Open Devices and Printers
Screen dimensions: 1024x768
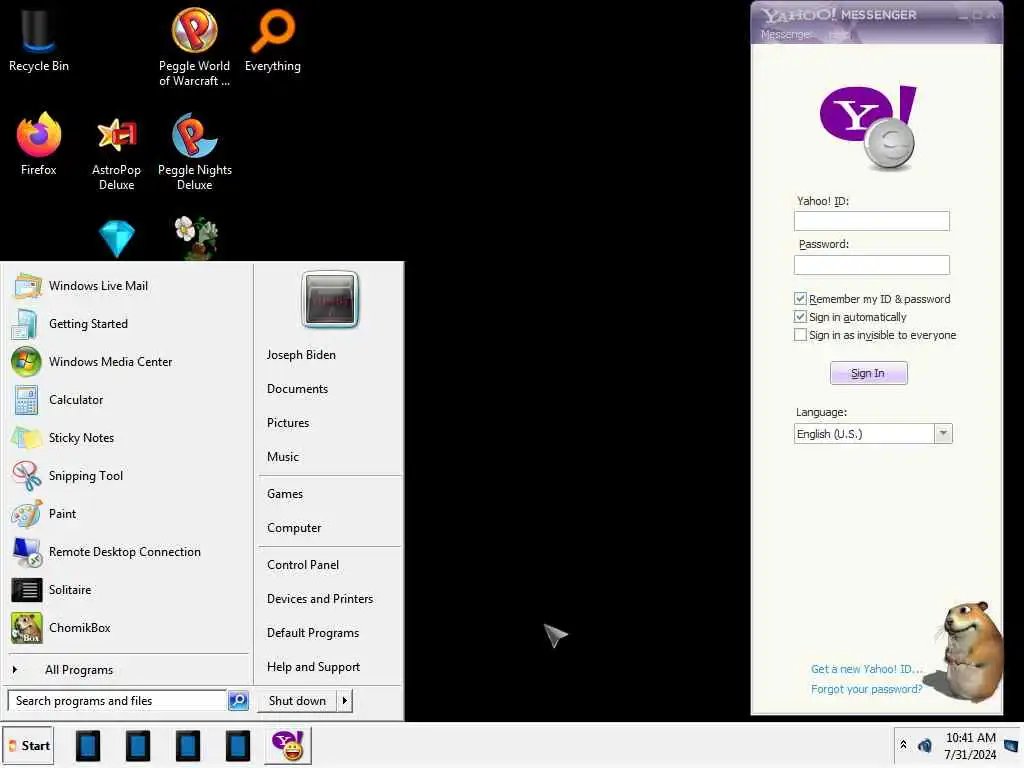click(x=320, y=599)
